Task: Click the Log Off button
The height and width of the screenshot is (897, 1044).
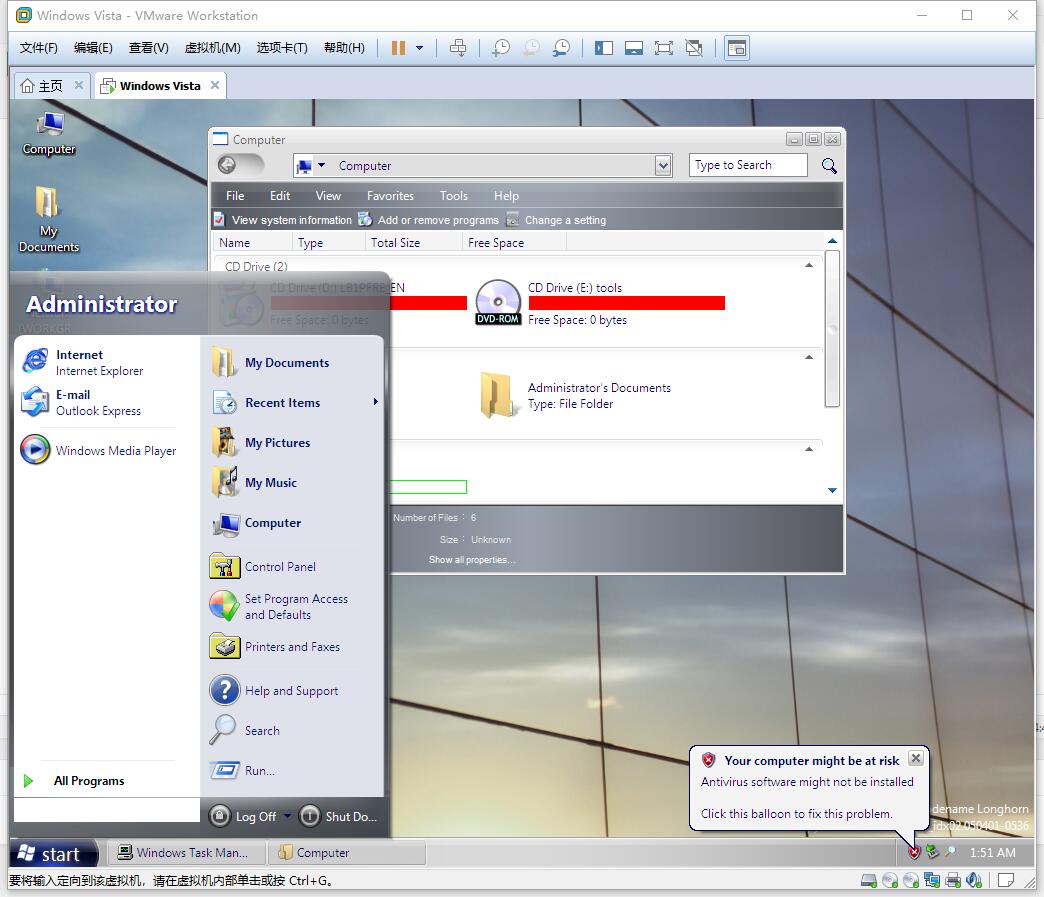Action: tap(244, 816)
